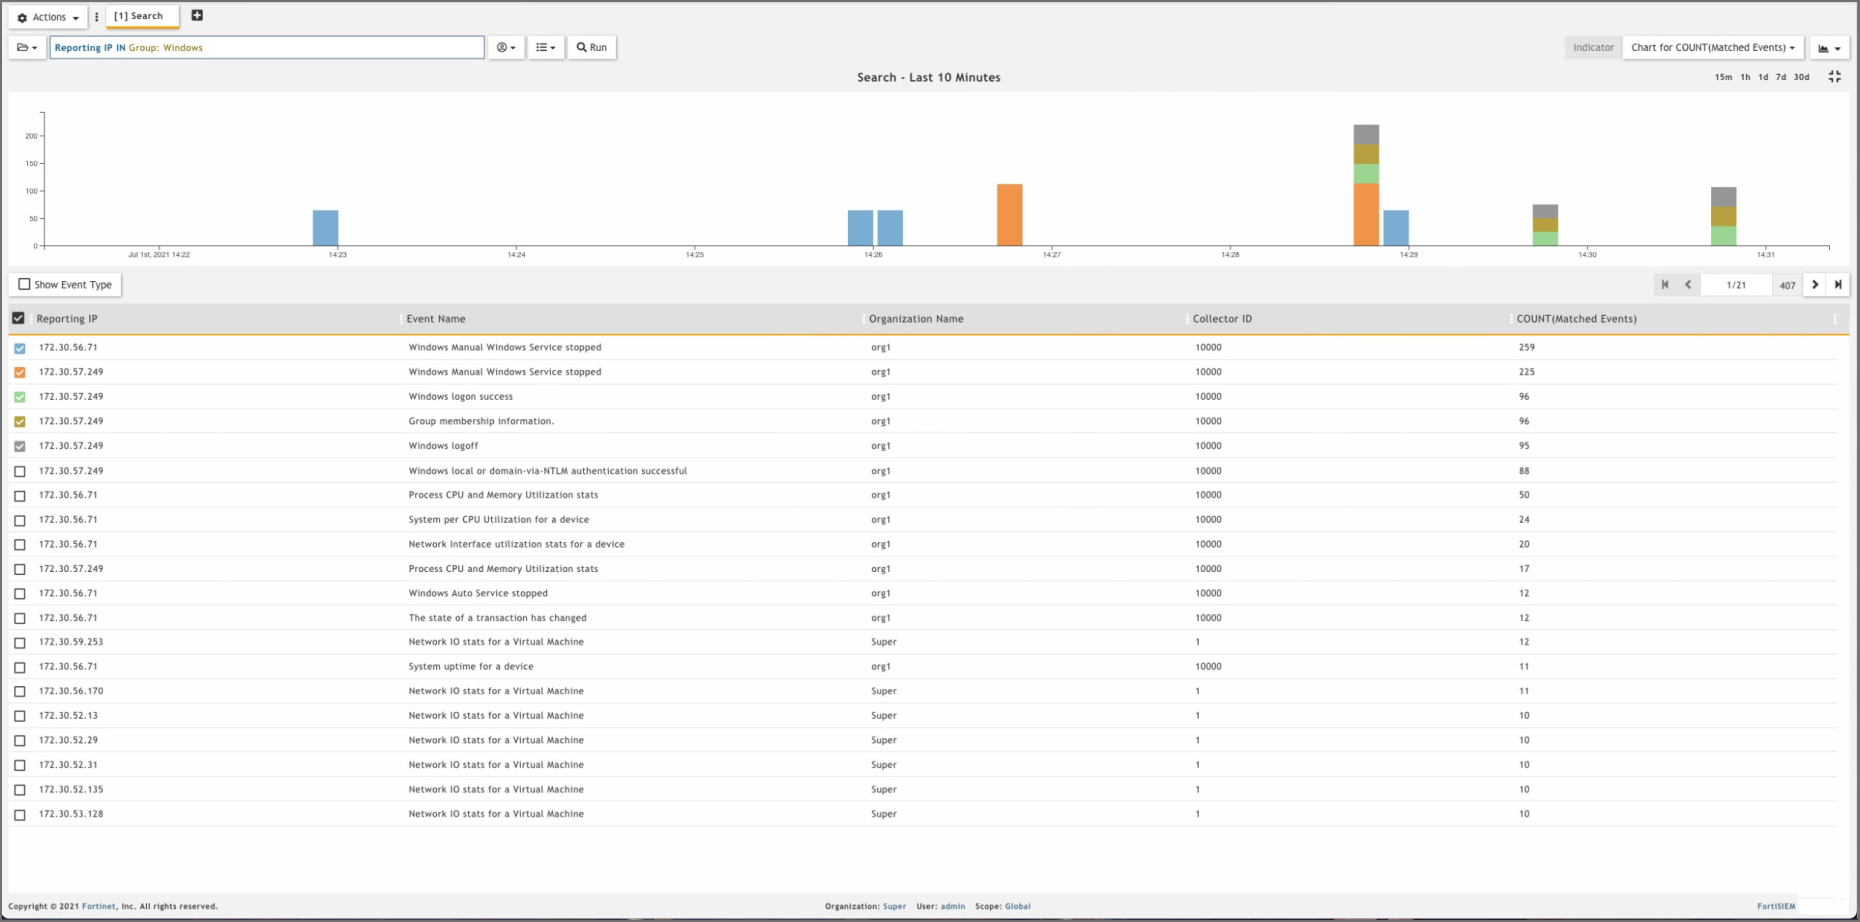Image resolution: width=1860 pixels, height=922 pixels.
Task: Select the 1h time range shortcut
Action: pos(1745,77)
